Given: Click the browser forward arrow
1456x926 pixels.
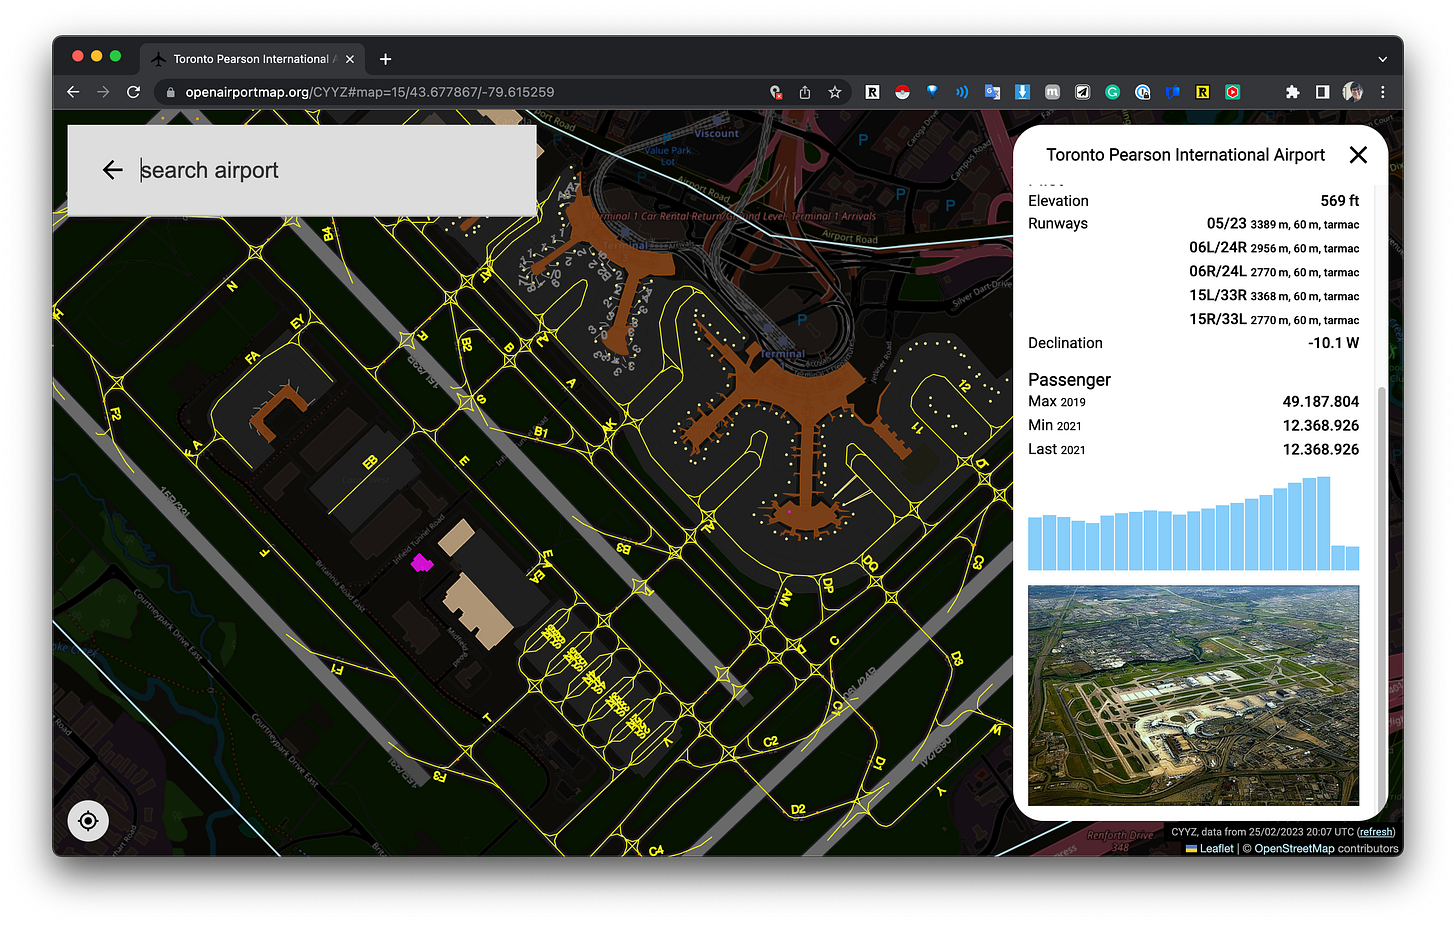Looking at the screenshot, I should [x=103, y=92].
